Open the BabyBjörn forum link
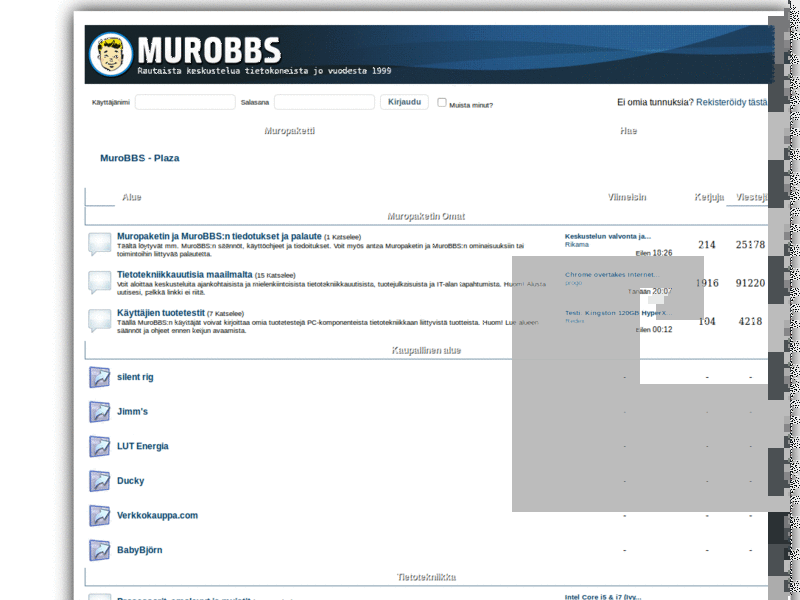Screen dimensions: 800x600 pos(139,551)
